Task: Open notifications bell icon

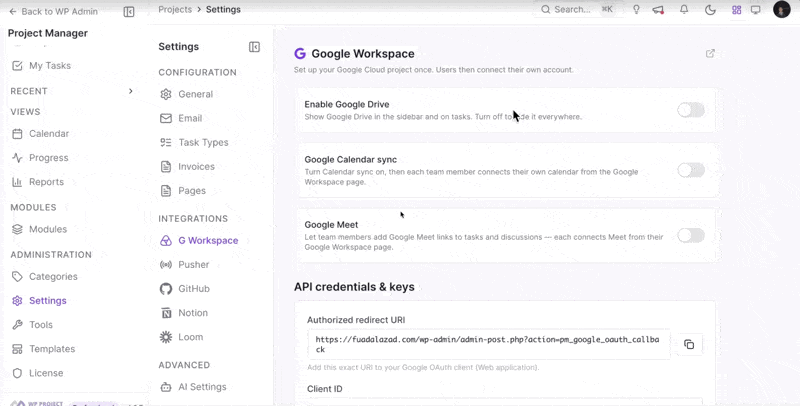Action: (684, 10)
